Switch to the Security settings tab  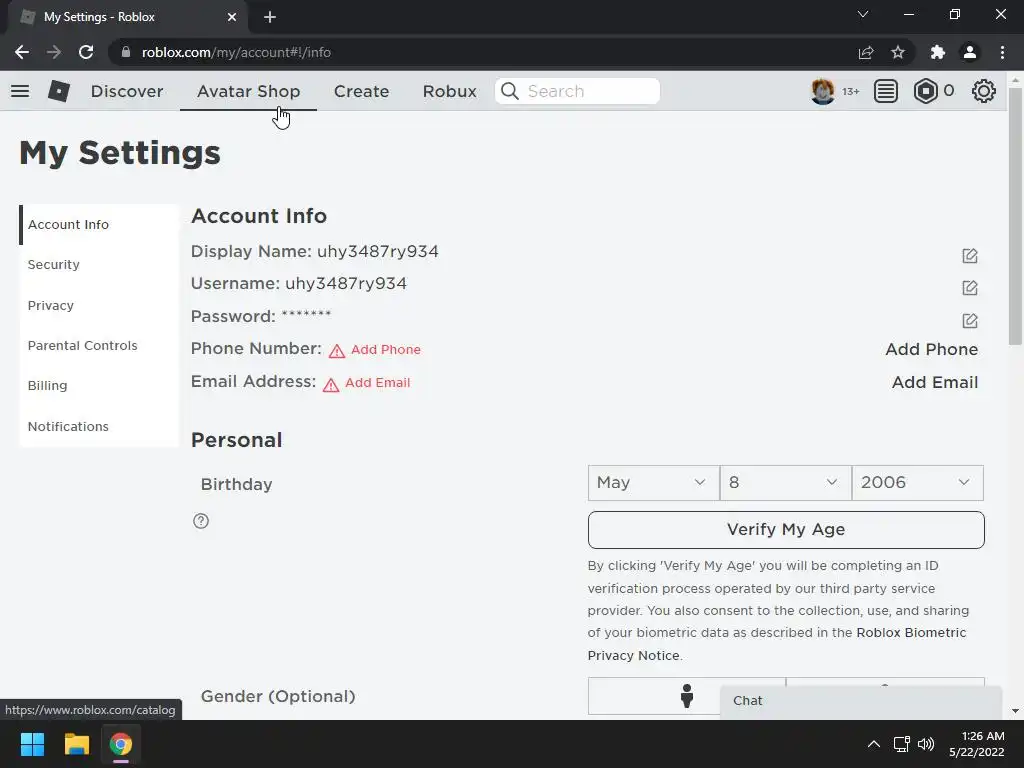[99, 264]
